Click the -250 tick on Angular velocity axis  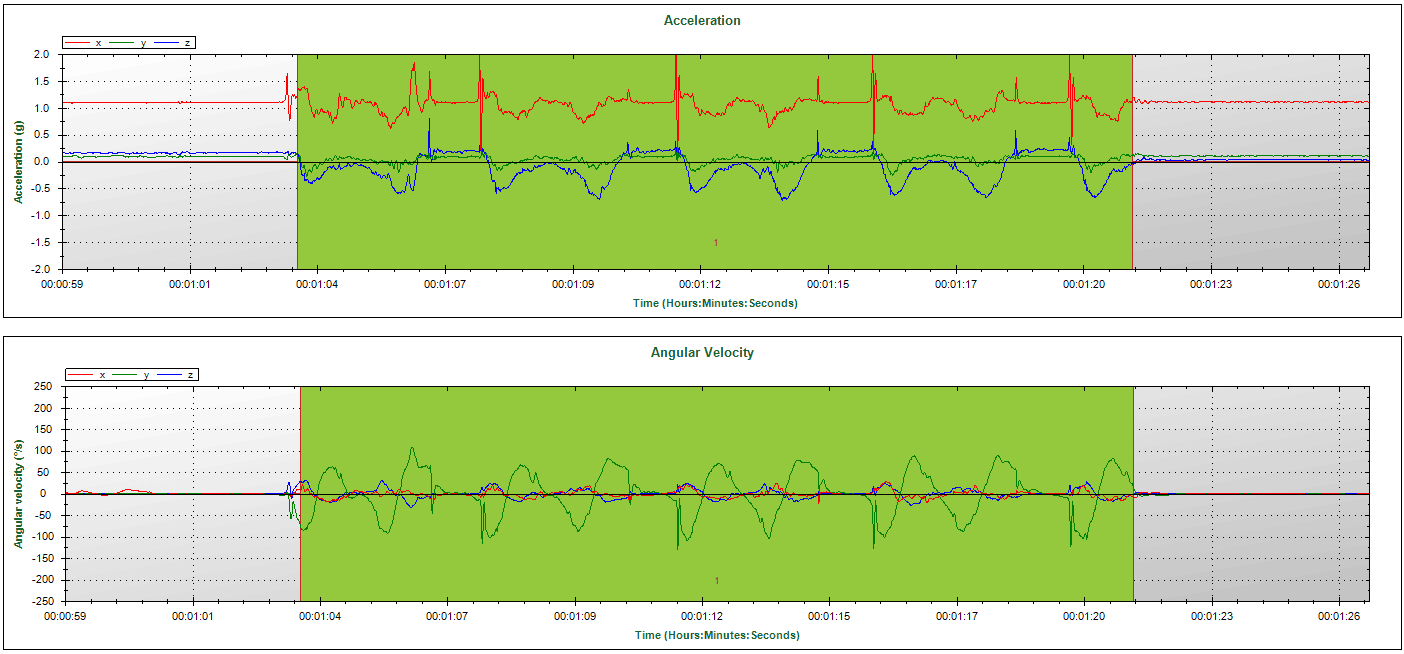point(40,601)
